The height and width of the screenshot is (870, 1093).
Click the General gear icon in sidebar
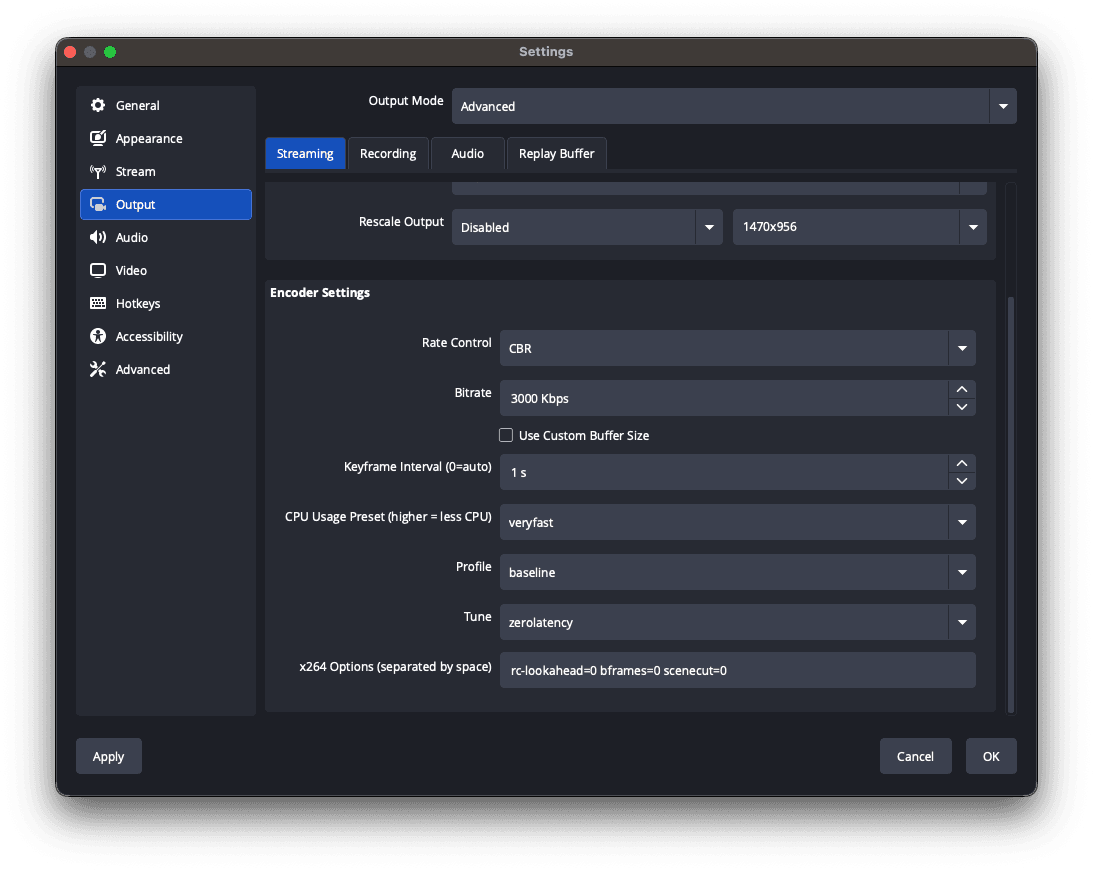point(98,106)
